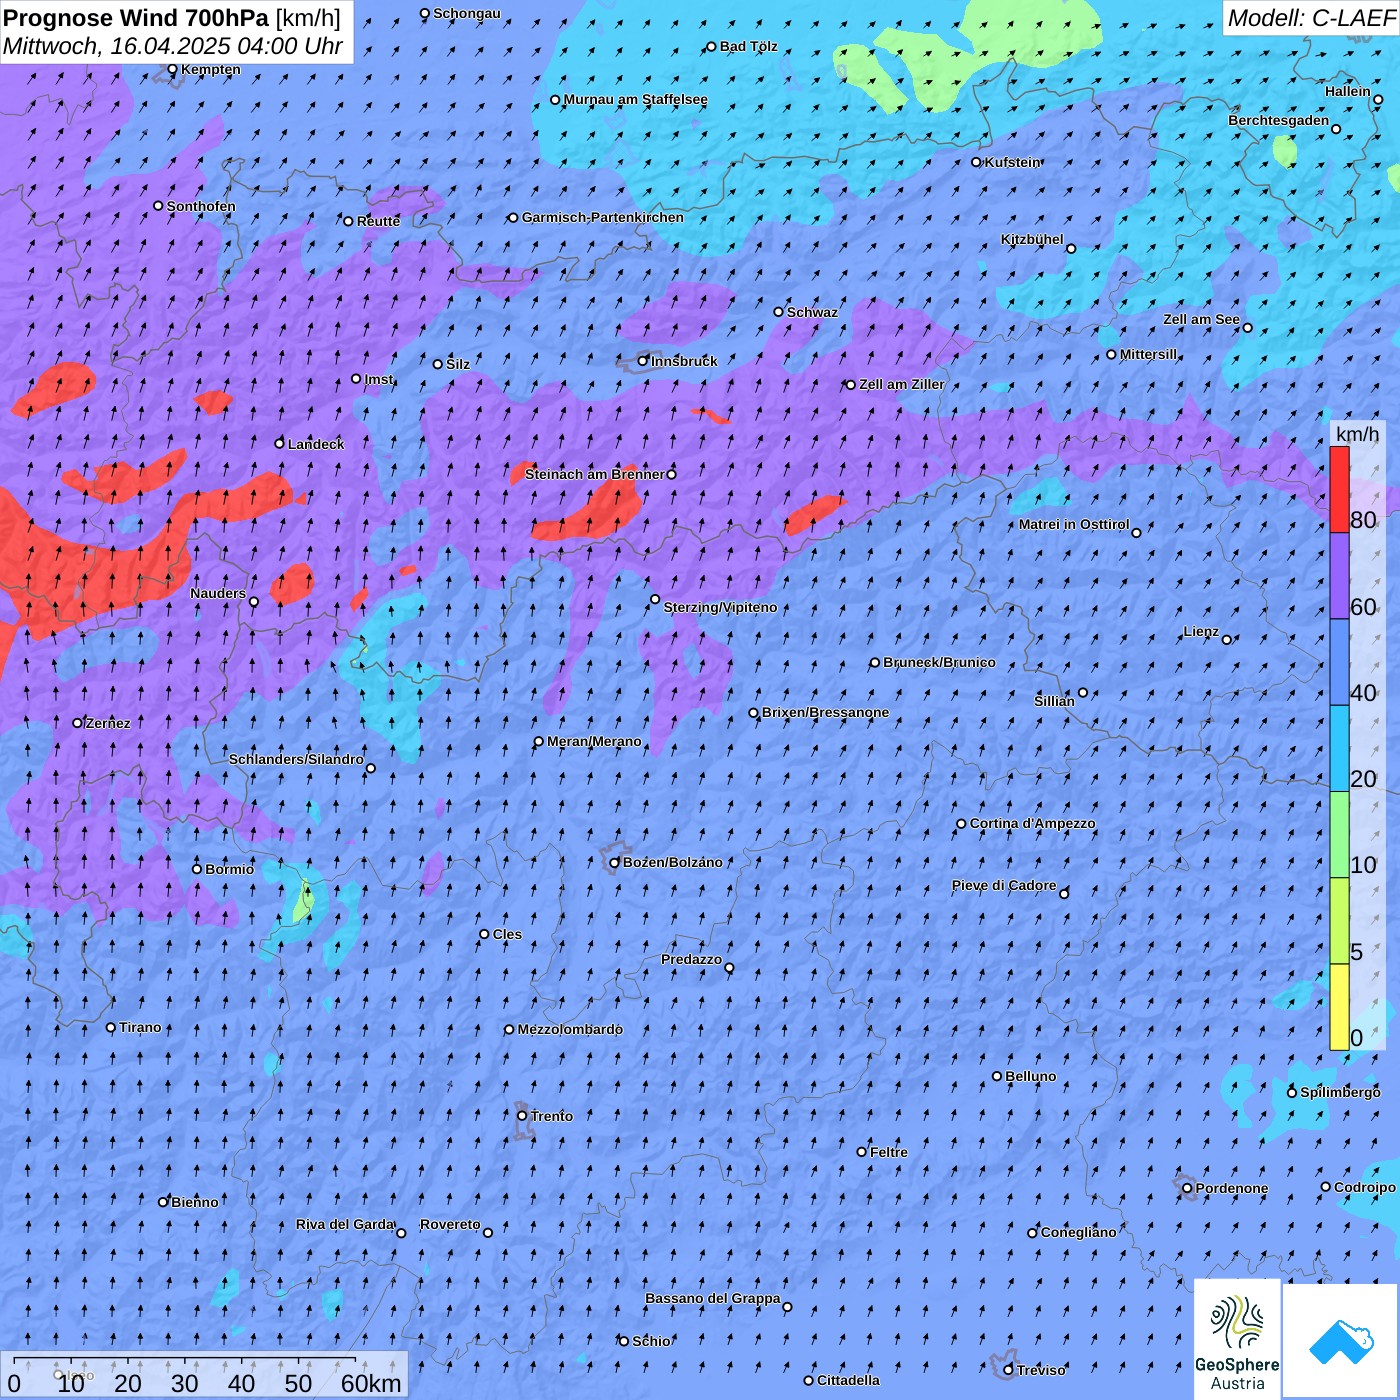Click the 'Landeck' label
Image resolution: width=1400 pixels, height=1400 pixels.
[x=316, y=444]
